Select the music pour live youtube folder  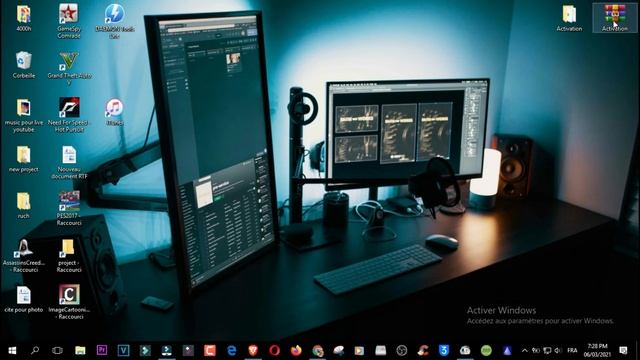(24, 115)
